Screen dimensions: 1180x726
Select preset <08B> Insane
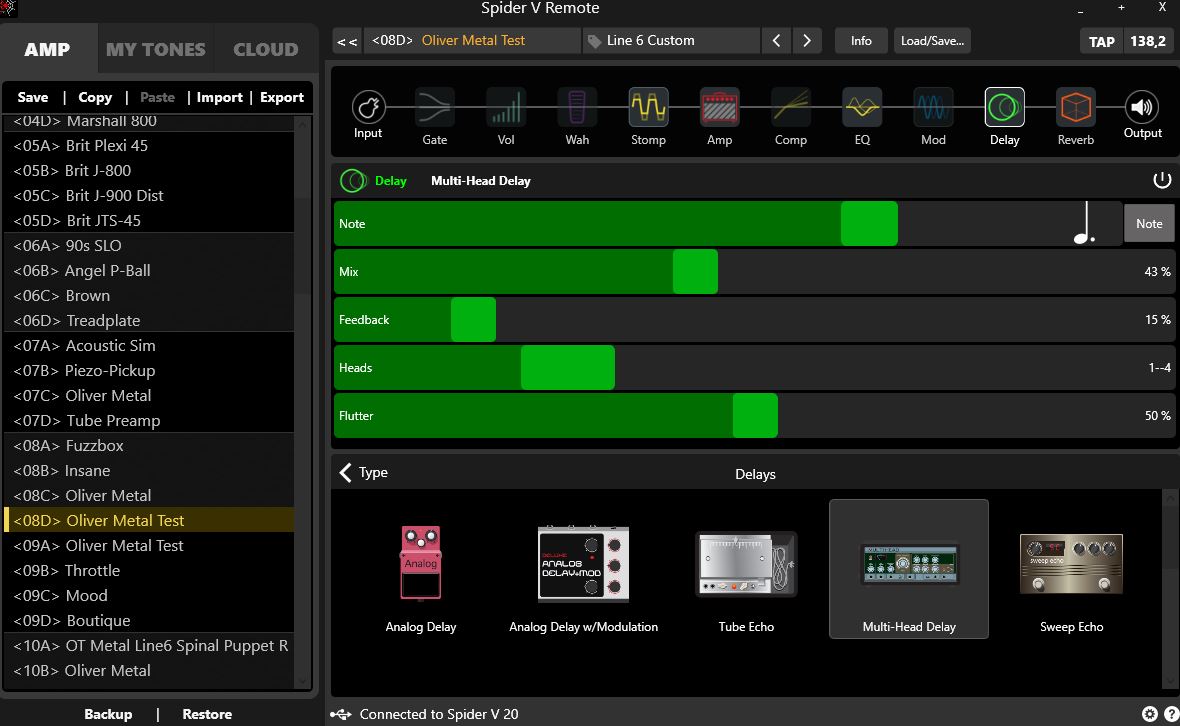click(x=149, y=470)
